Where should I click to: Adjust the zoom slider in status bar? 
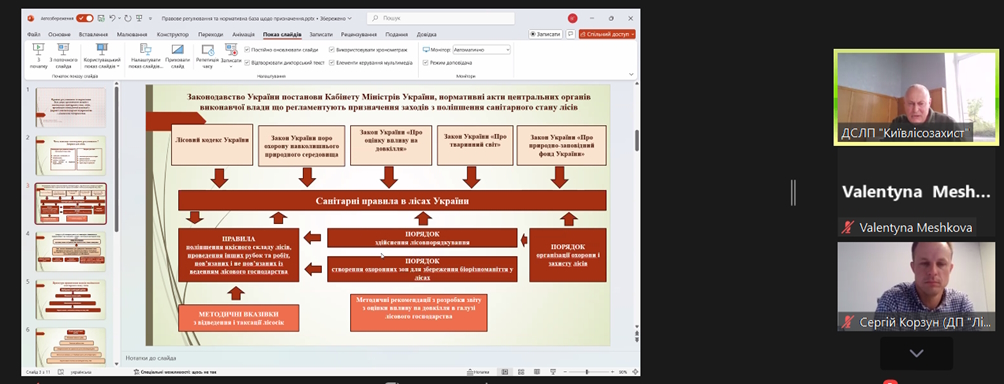[x=587, y=372]
